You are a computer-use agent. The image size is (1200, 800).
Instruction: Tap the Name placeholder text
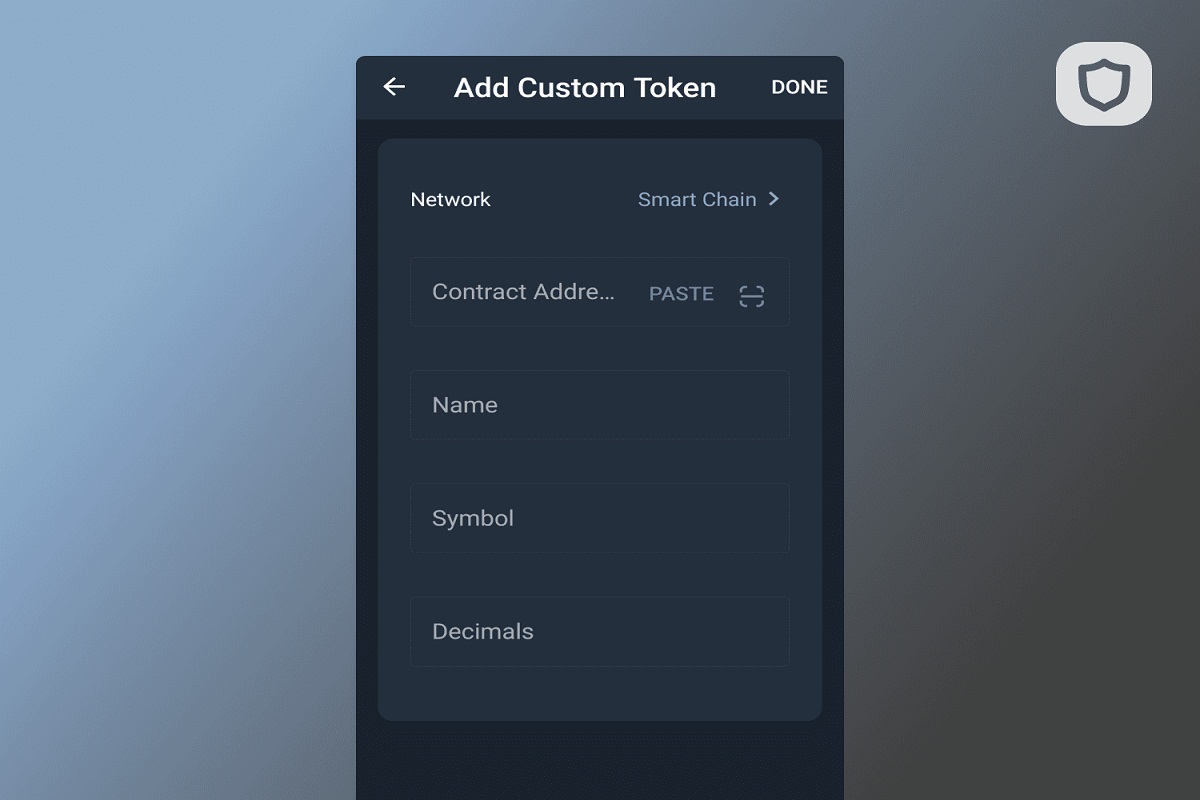(x=465, y=405)
